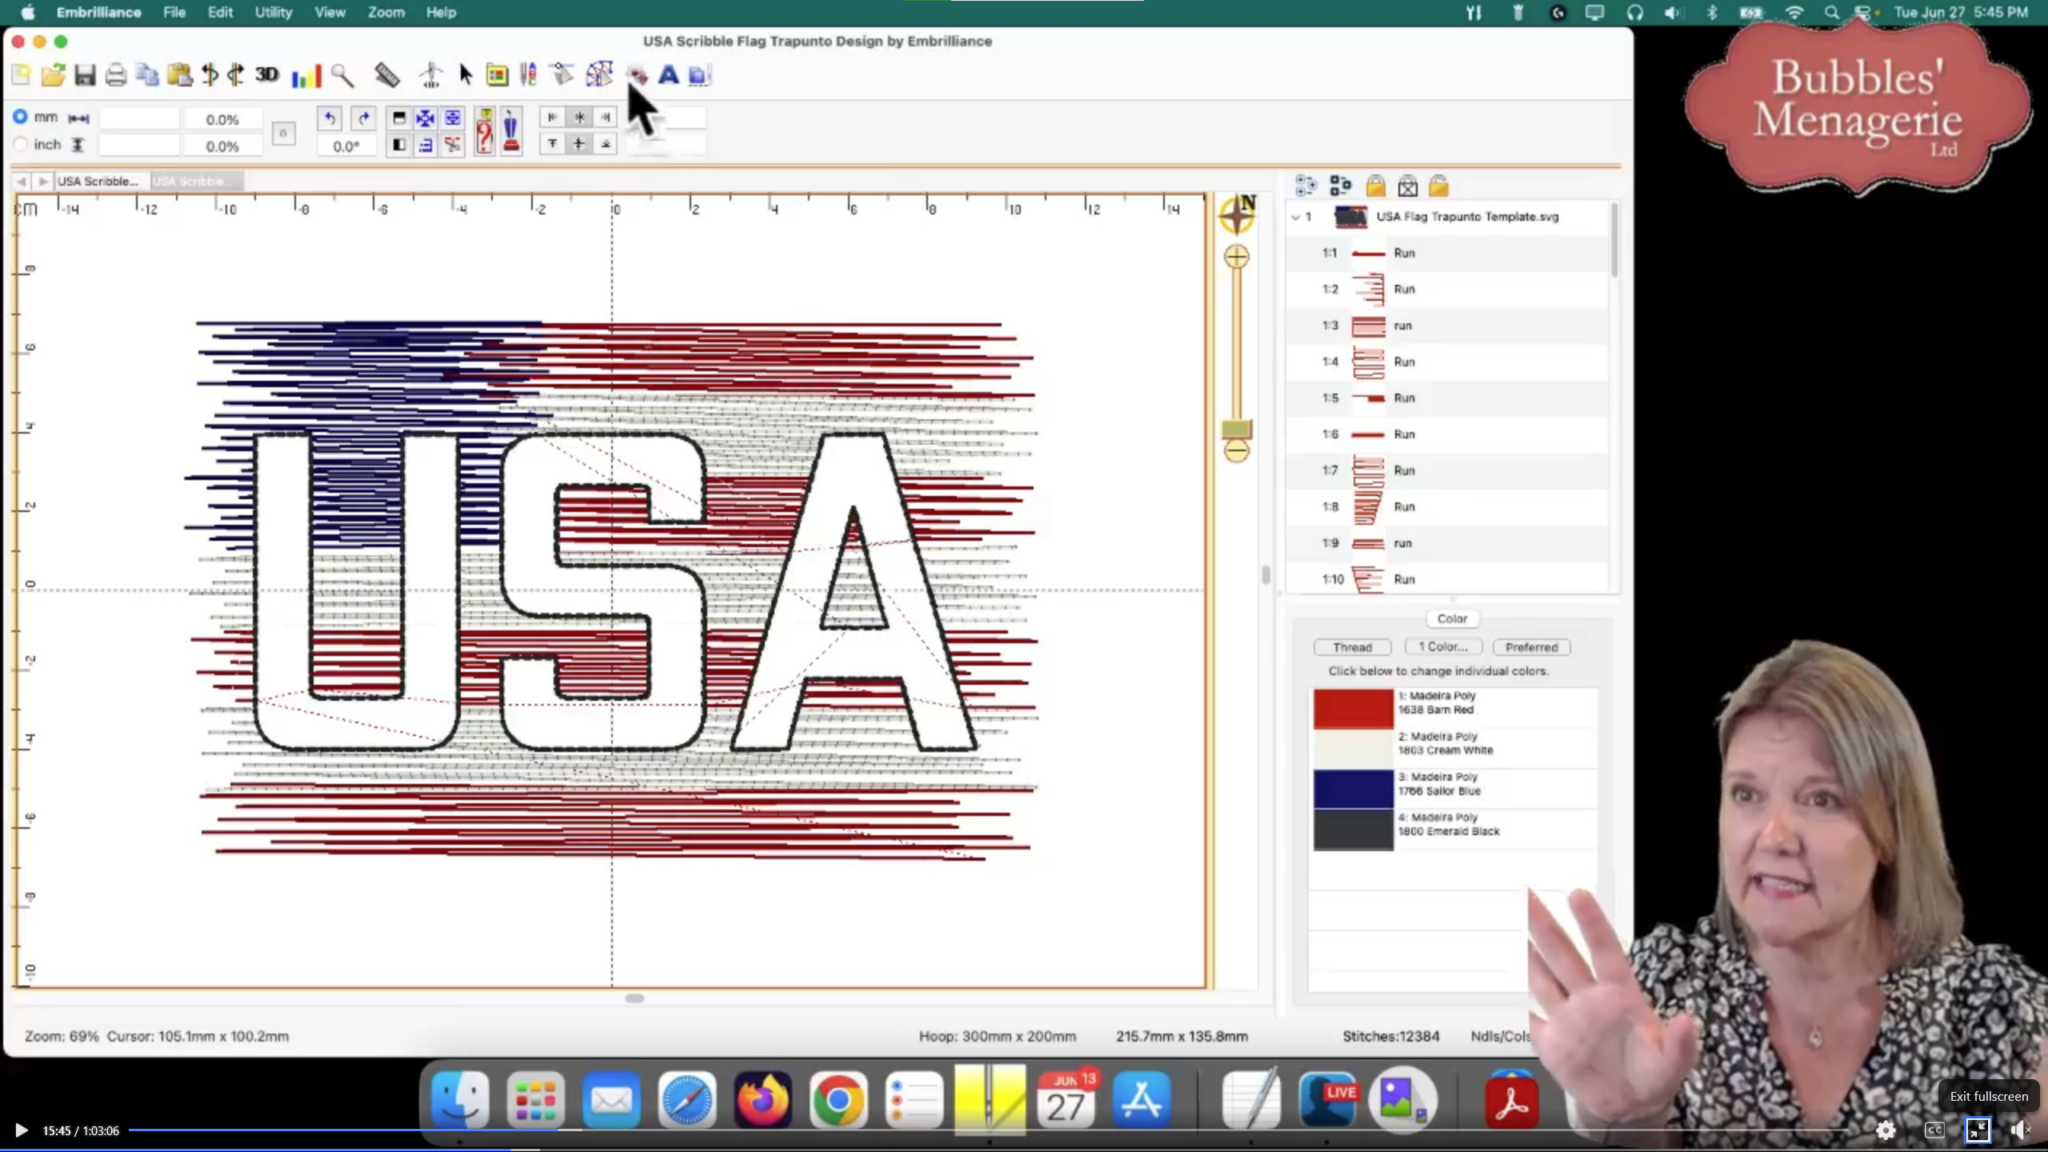Click the Sailor Blue color swatch

pyautogui.click(x=1353, y=788)
